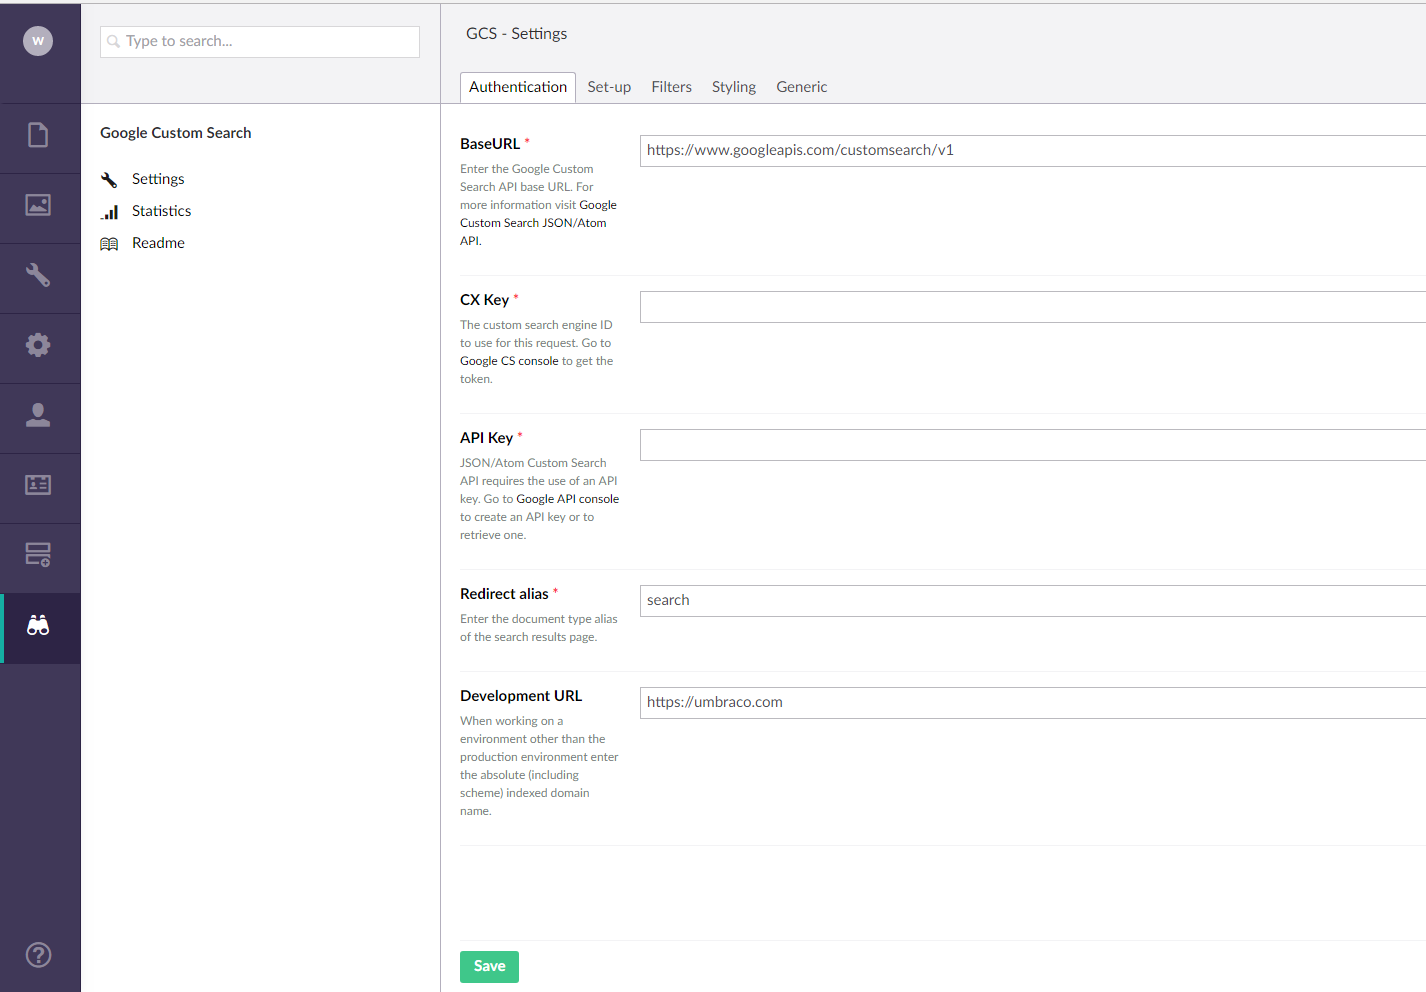Viewport: 1426px width, 992px height.
Task: Switch to the Generic tab
Action: (x=802, y=87)
